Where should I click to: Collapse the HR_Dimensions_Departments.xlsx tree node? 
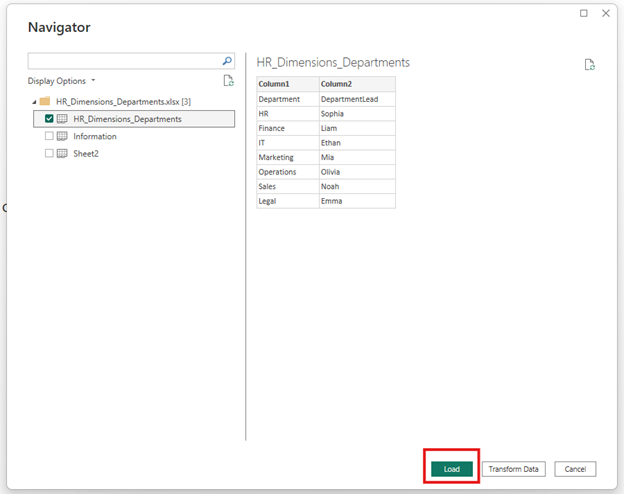[34, 102]
